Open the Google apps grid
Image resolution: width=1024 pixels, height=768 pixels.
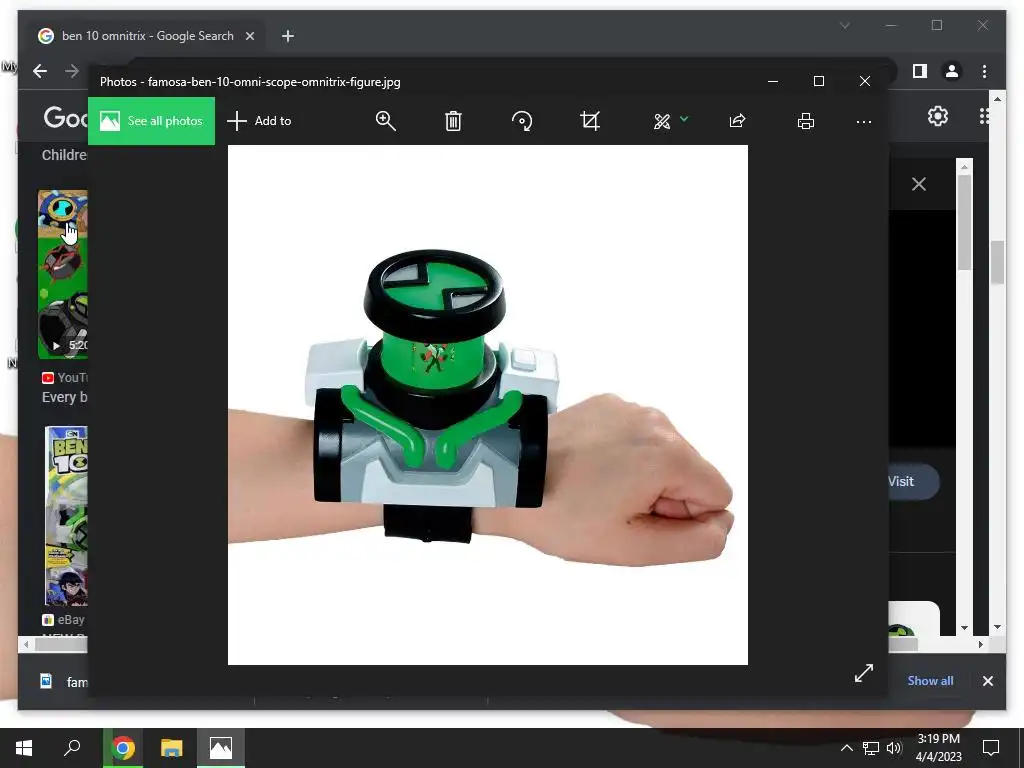point(984,116)
